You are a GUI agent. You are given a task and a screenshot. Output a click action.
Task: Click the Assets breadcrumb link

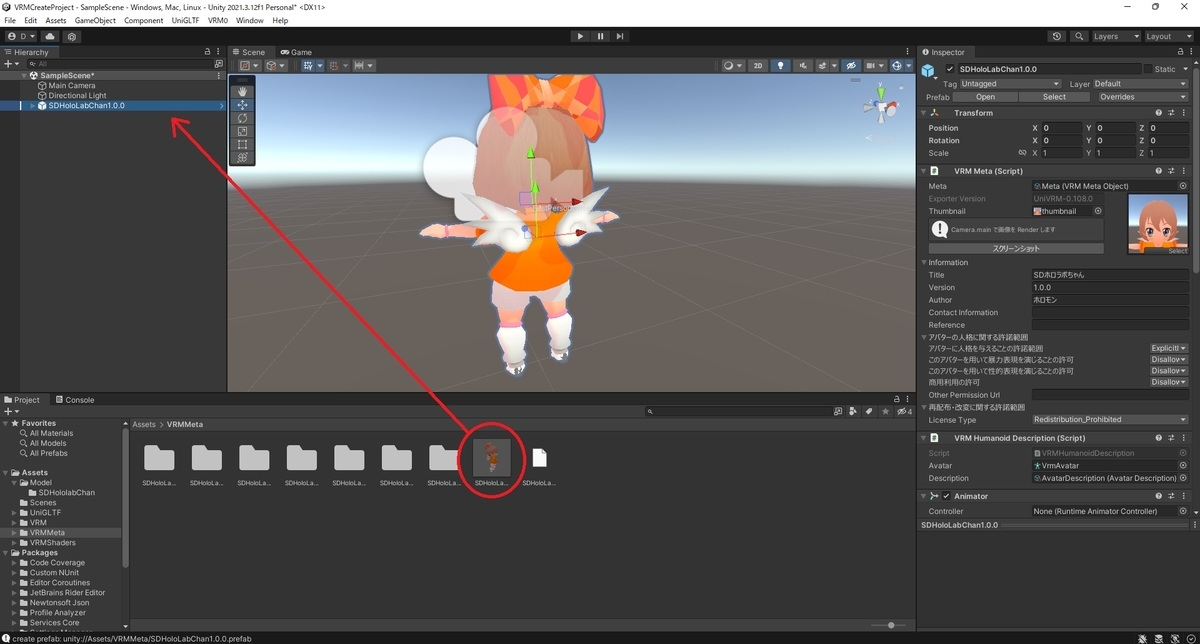[x=144, y=424]
